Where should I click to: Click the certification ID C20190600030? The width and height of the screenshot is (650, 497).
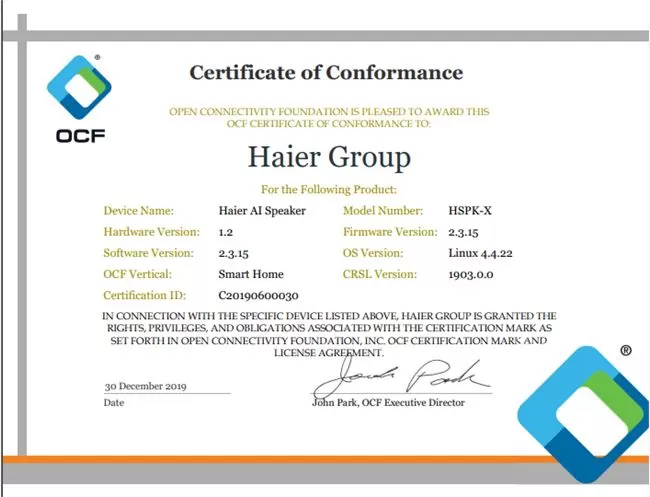tap(259, 296)
